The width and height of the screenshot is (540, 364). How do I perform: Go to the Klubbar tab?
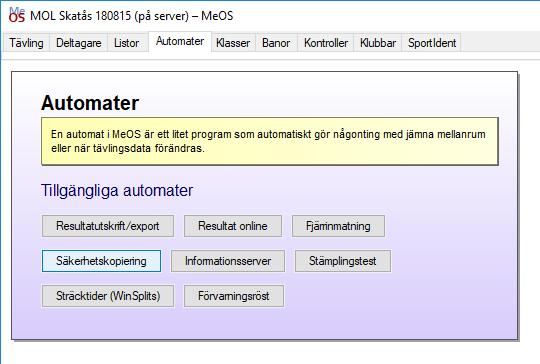pos(378,43)
